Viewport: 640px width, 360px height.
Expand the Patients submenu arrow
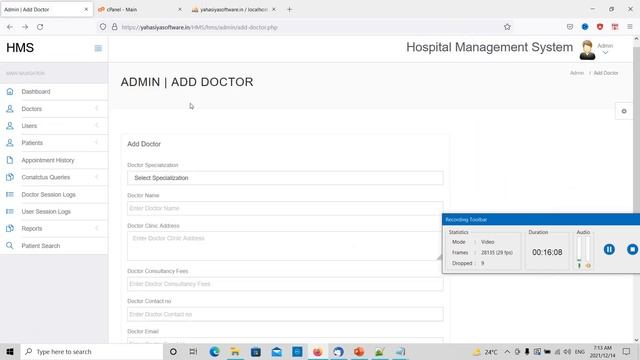point(97,143)
